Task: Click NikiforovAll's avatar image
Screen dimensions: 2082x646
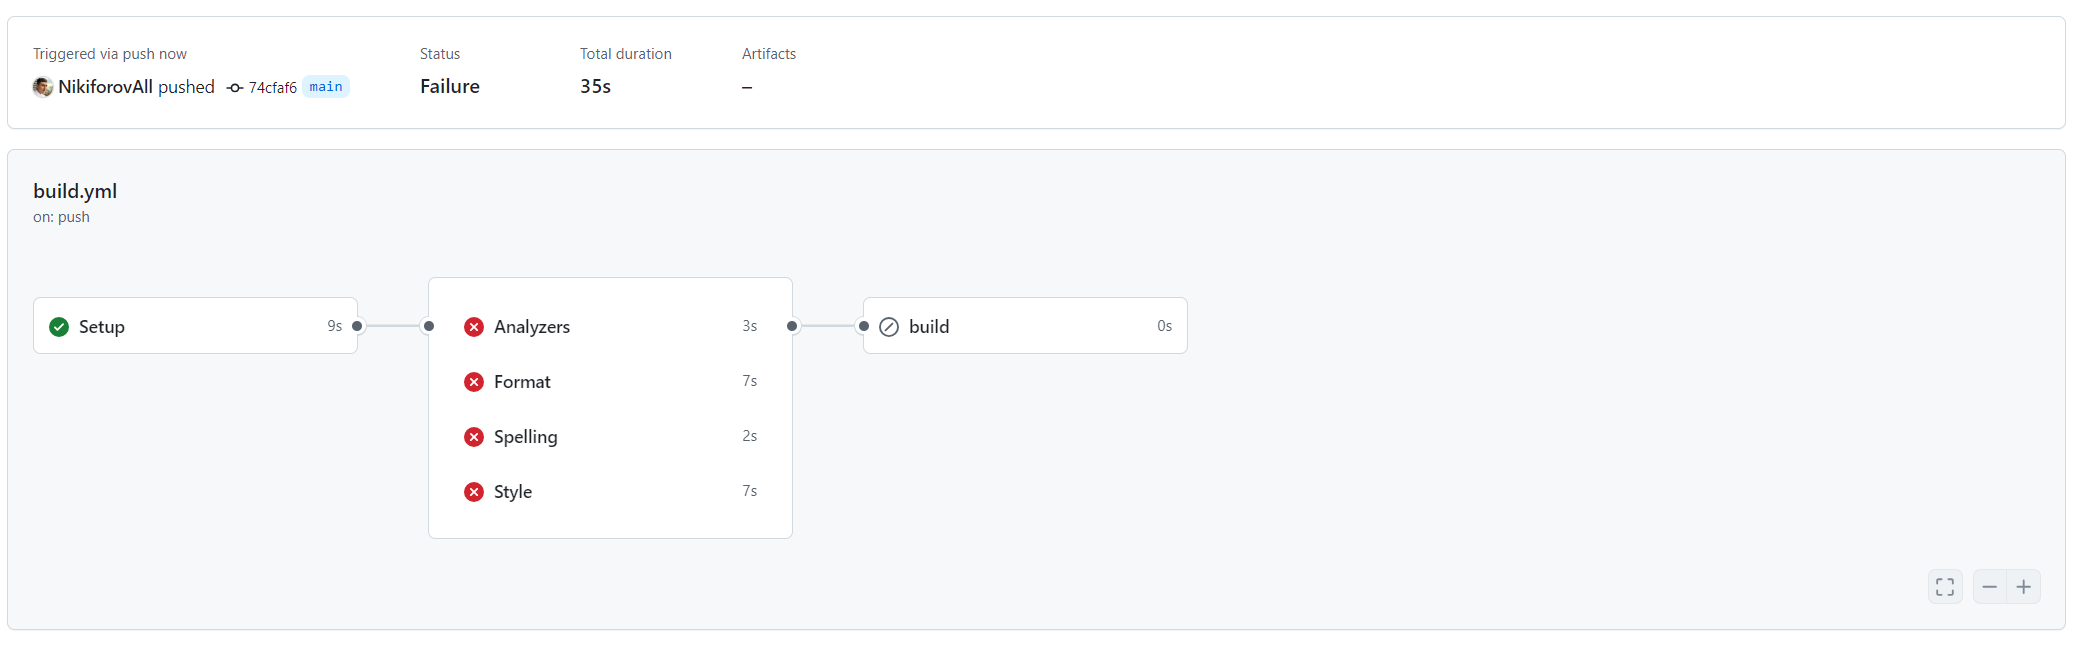Action: click(43, 87)
